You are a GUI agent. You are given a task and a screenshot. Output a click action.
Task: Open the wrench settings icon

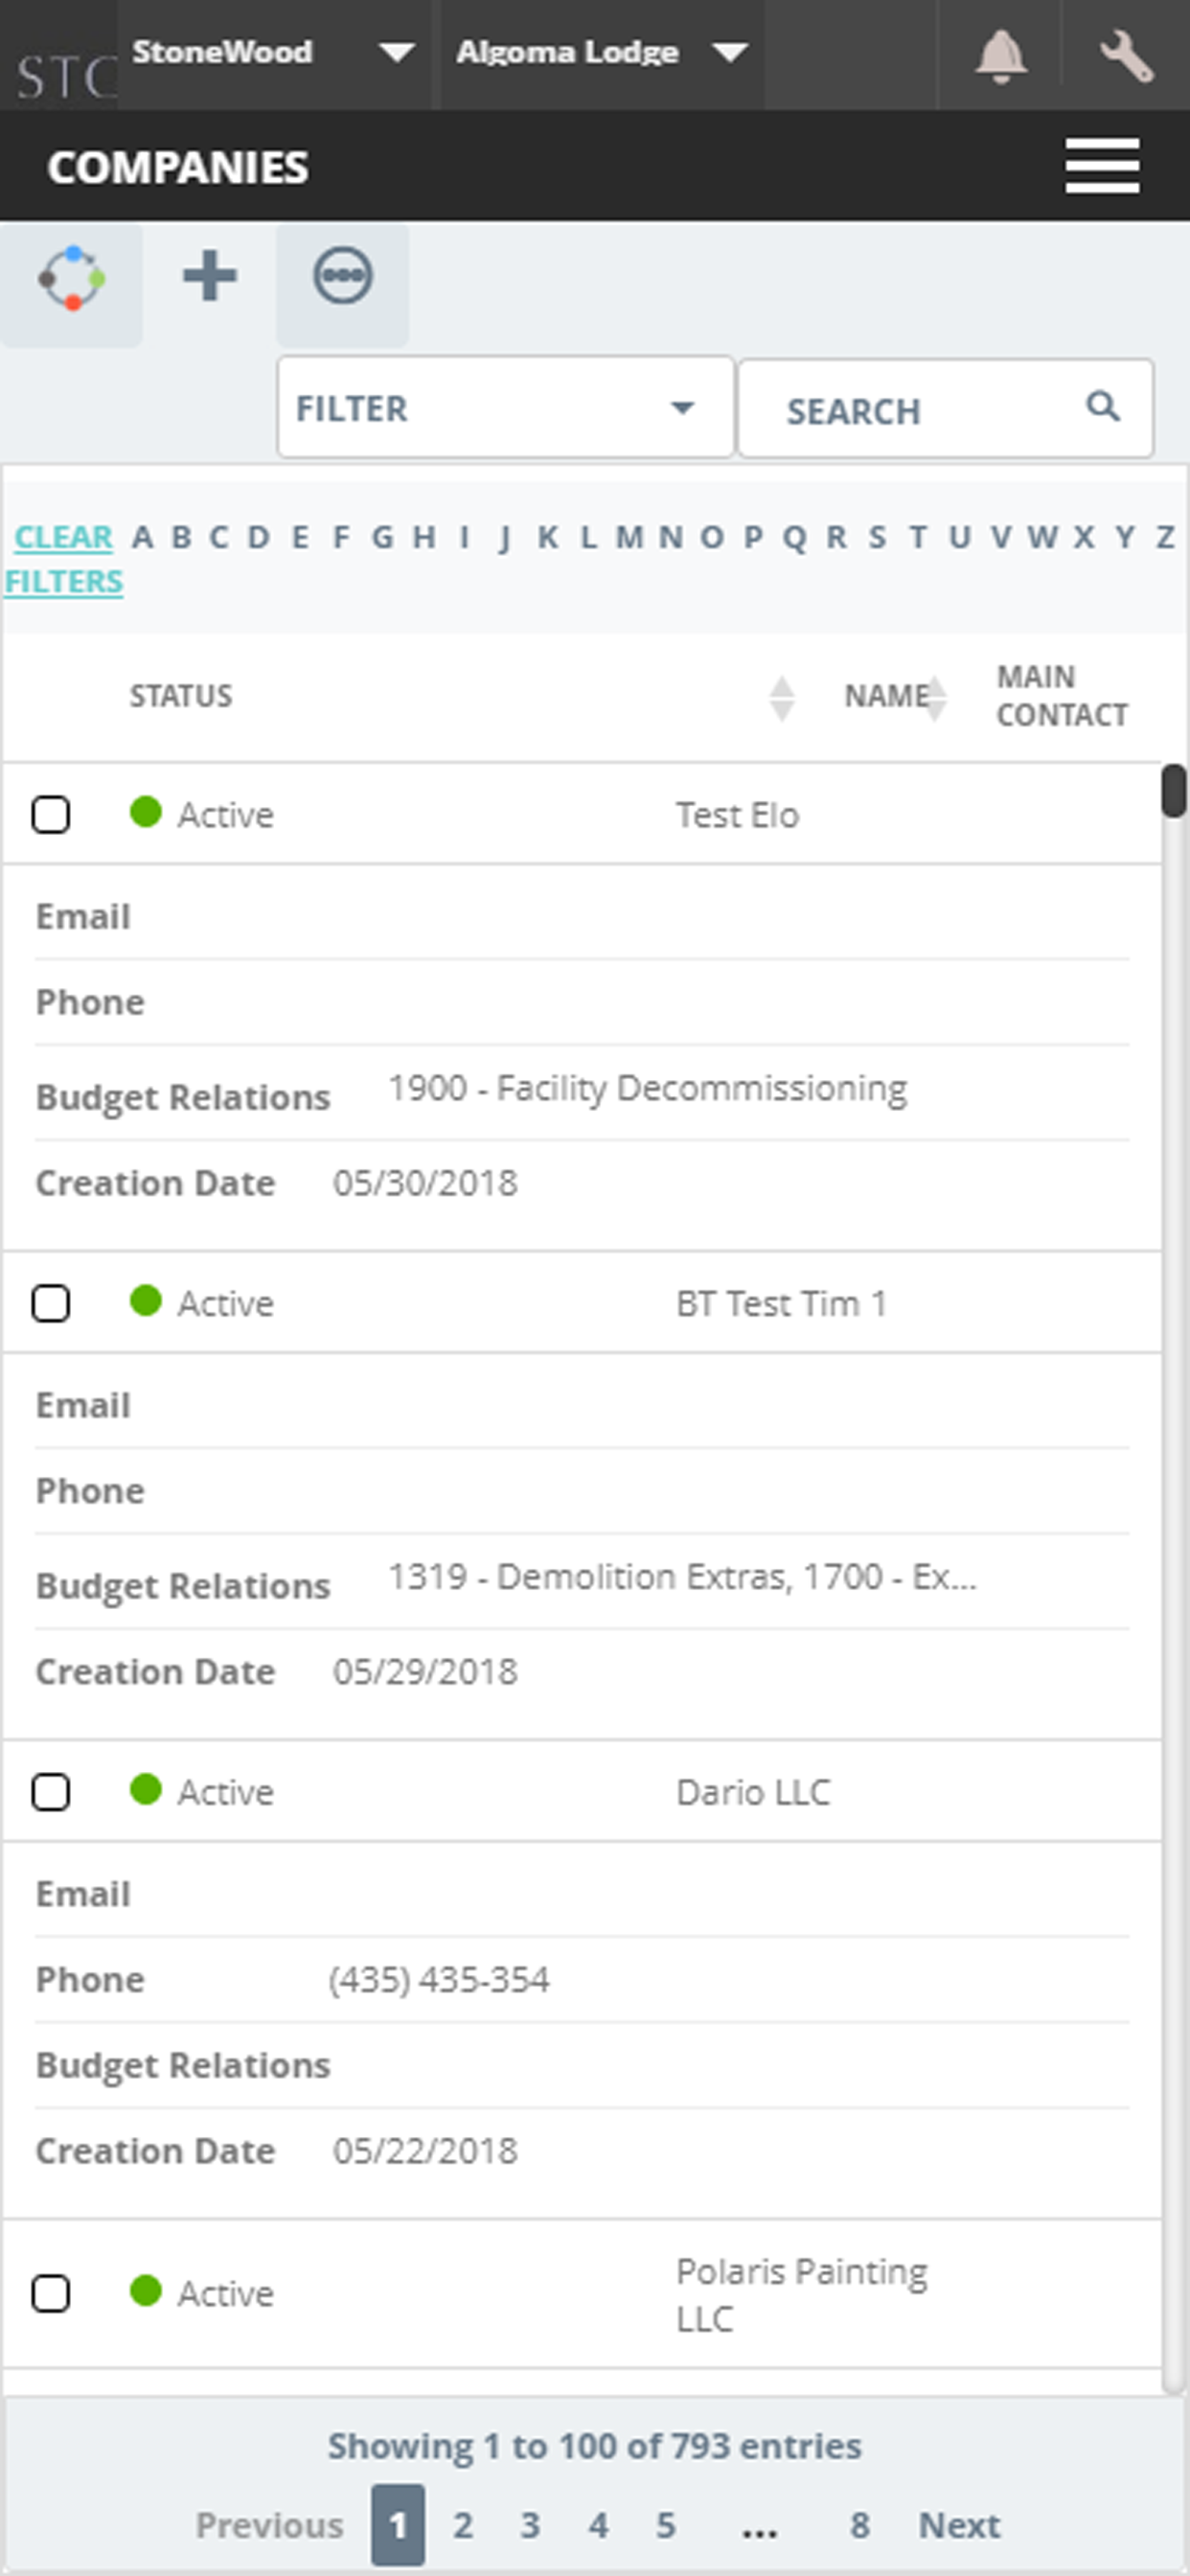tap(1126, 56)
